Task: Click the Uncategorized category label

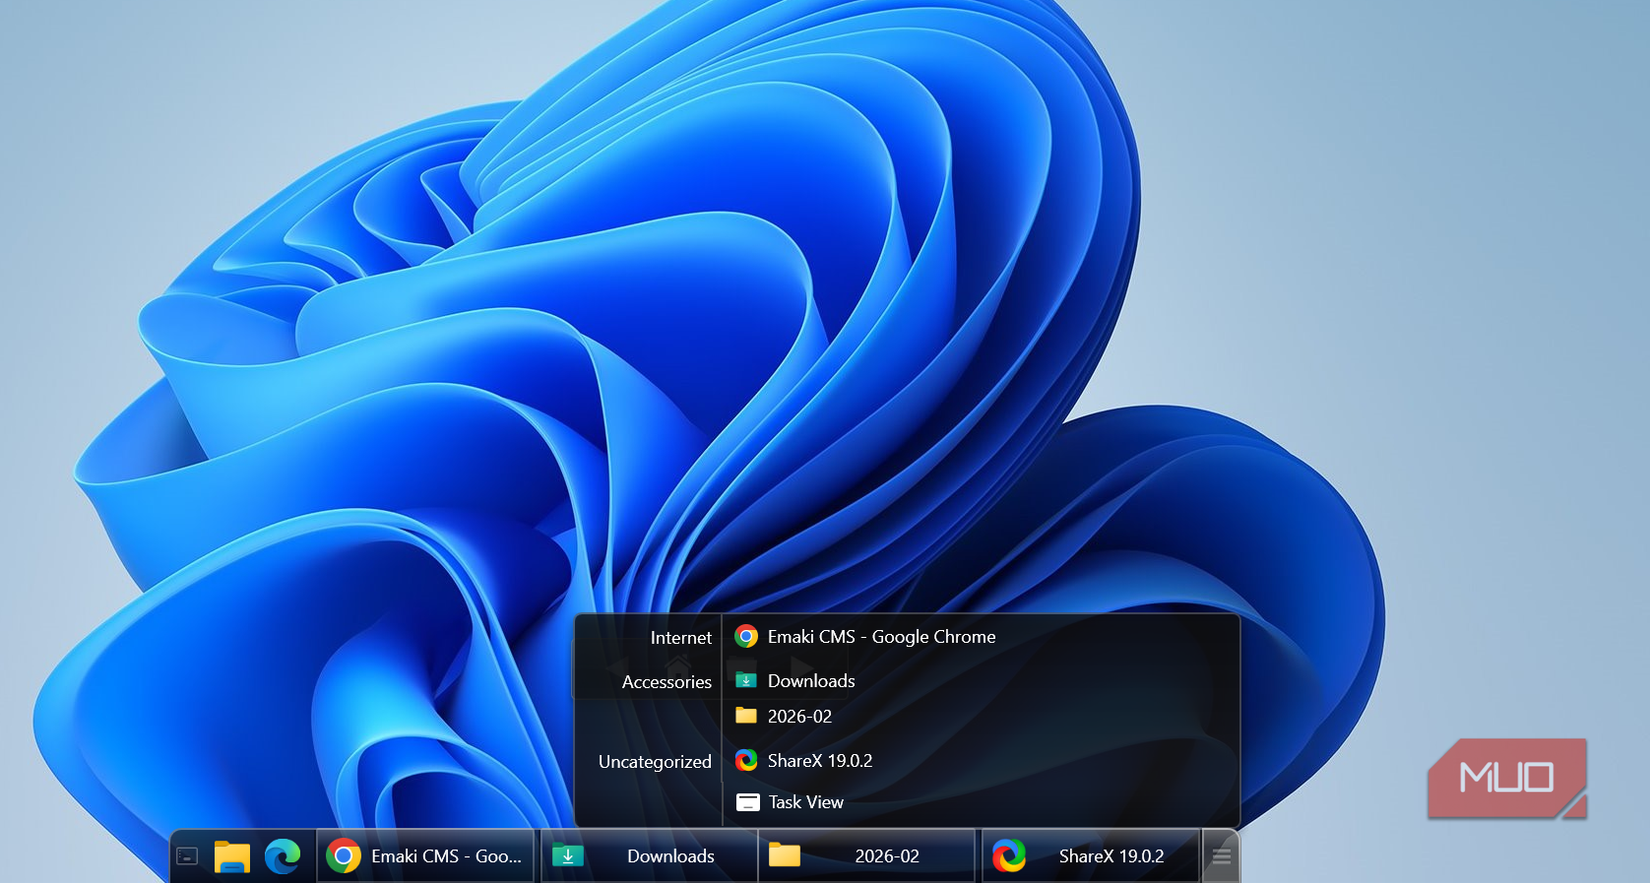Action: coord(655,762)
